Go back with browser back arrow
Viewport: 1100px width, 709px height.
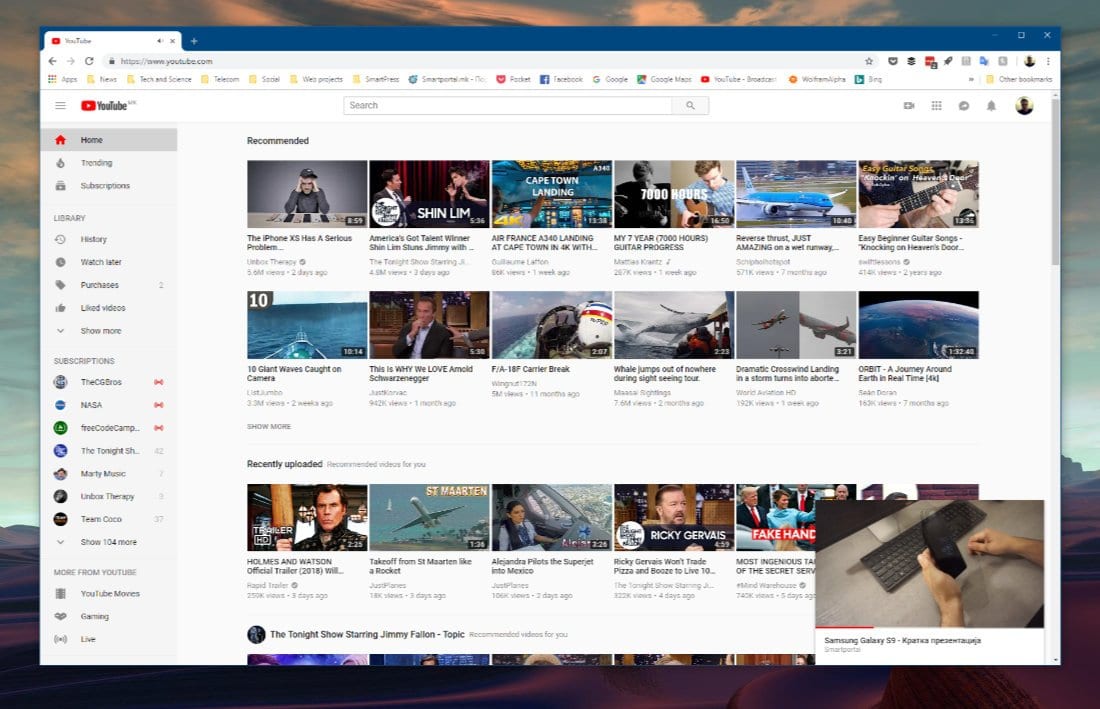(x=53, y=61)
